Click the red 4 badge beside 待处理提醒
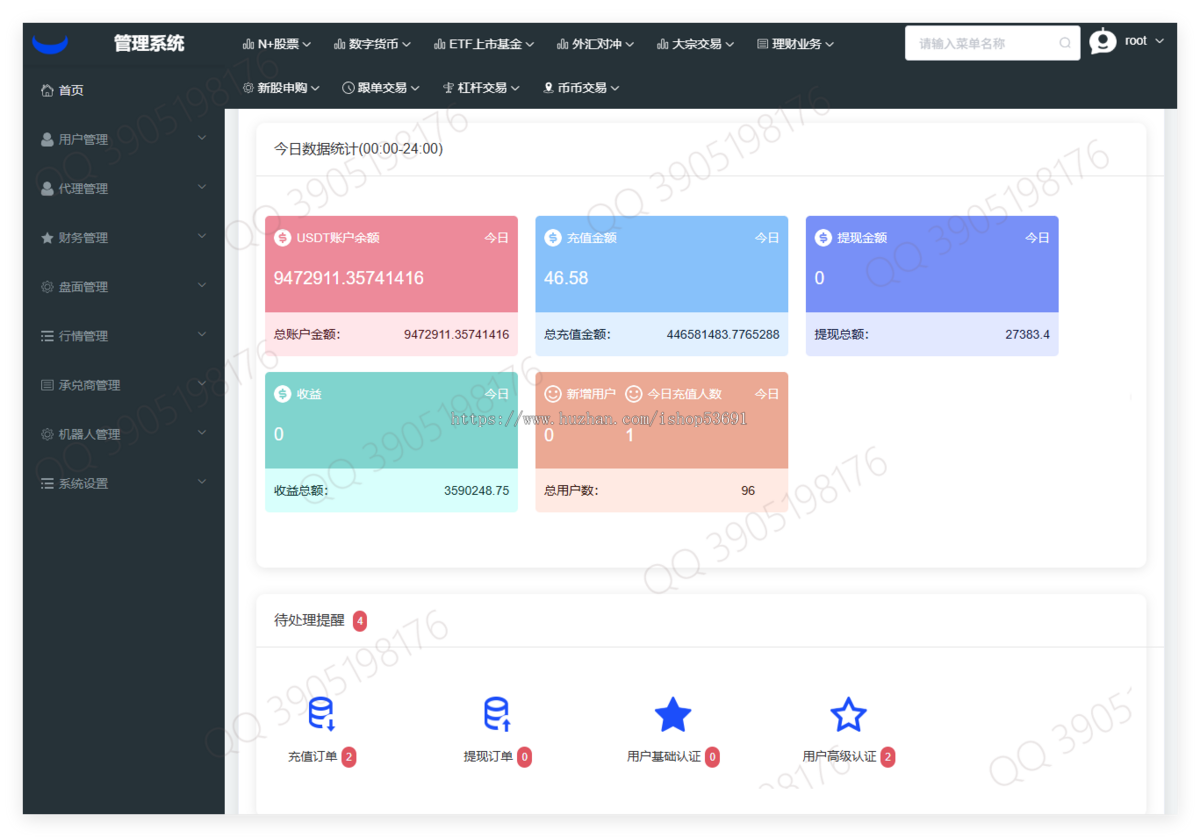This screenshot has height=837, width=1200. point(360,621)
